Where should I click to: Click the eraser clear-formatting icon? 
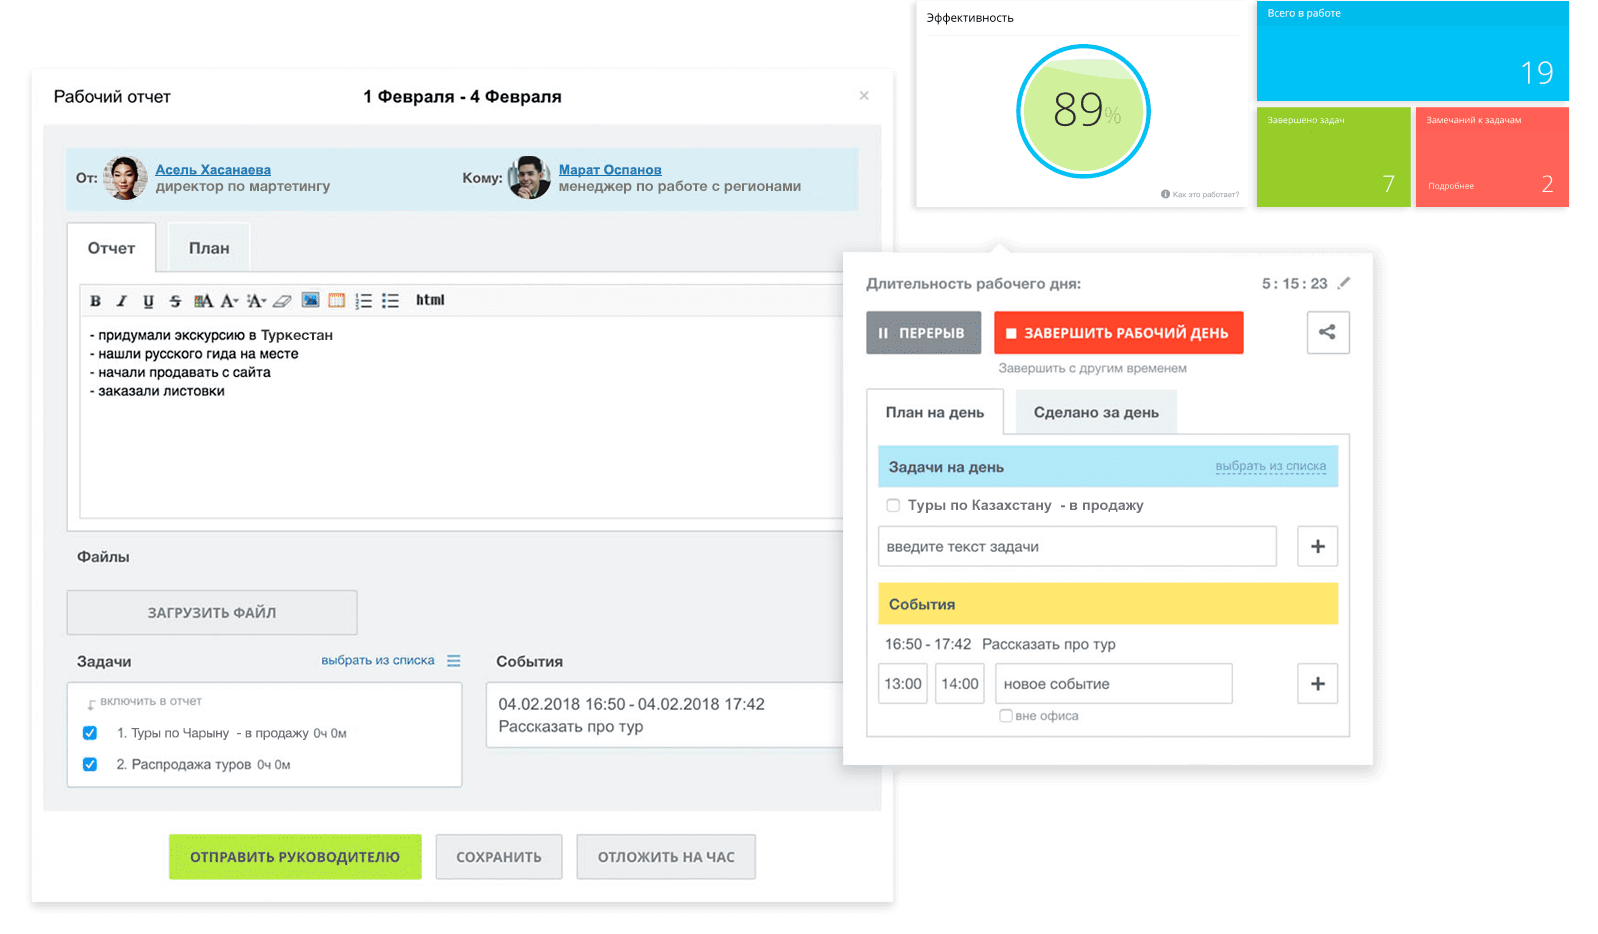tap(282, 301)
